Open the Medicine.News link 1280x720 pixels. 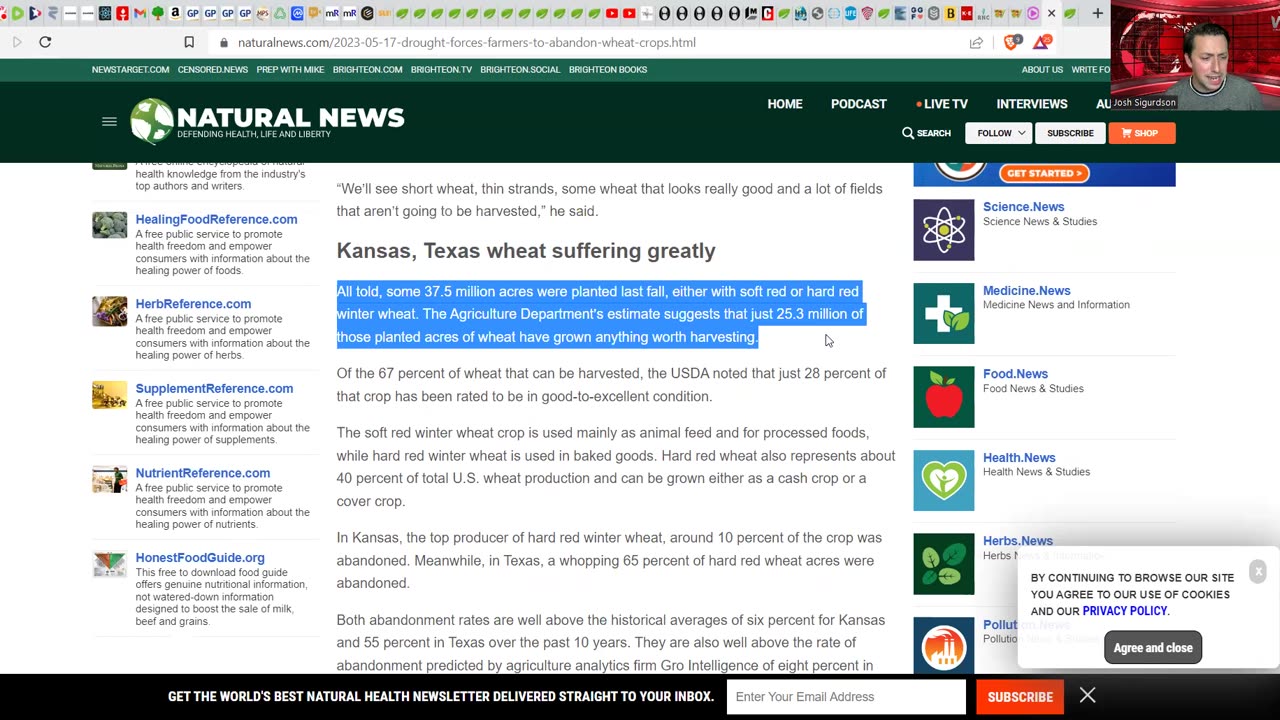point(1026,290)
